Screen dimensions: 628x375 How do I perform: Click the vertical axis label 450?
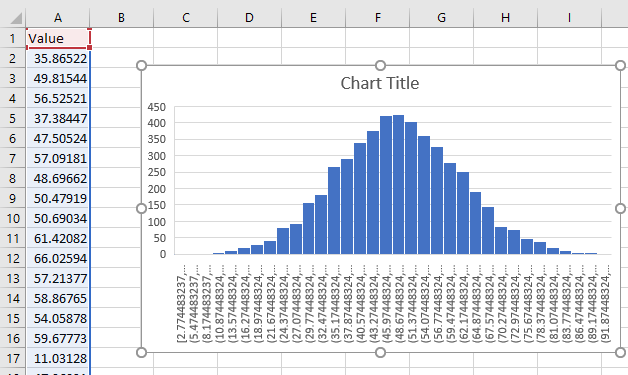click(x=157, y=107)
